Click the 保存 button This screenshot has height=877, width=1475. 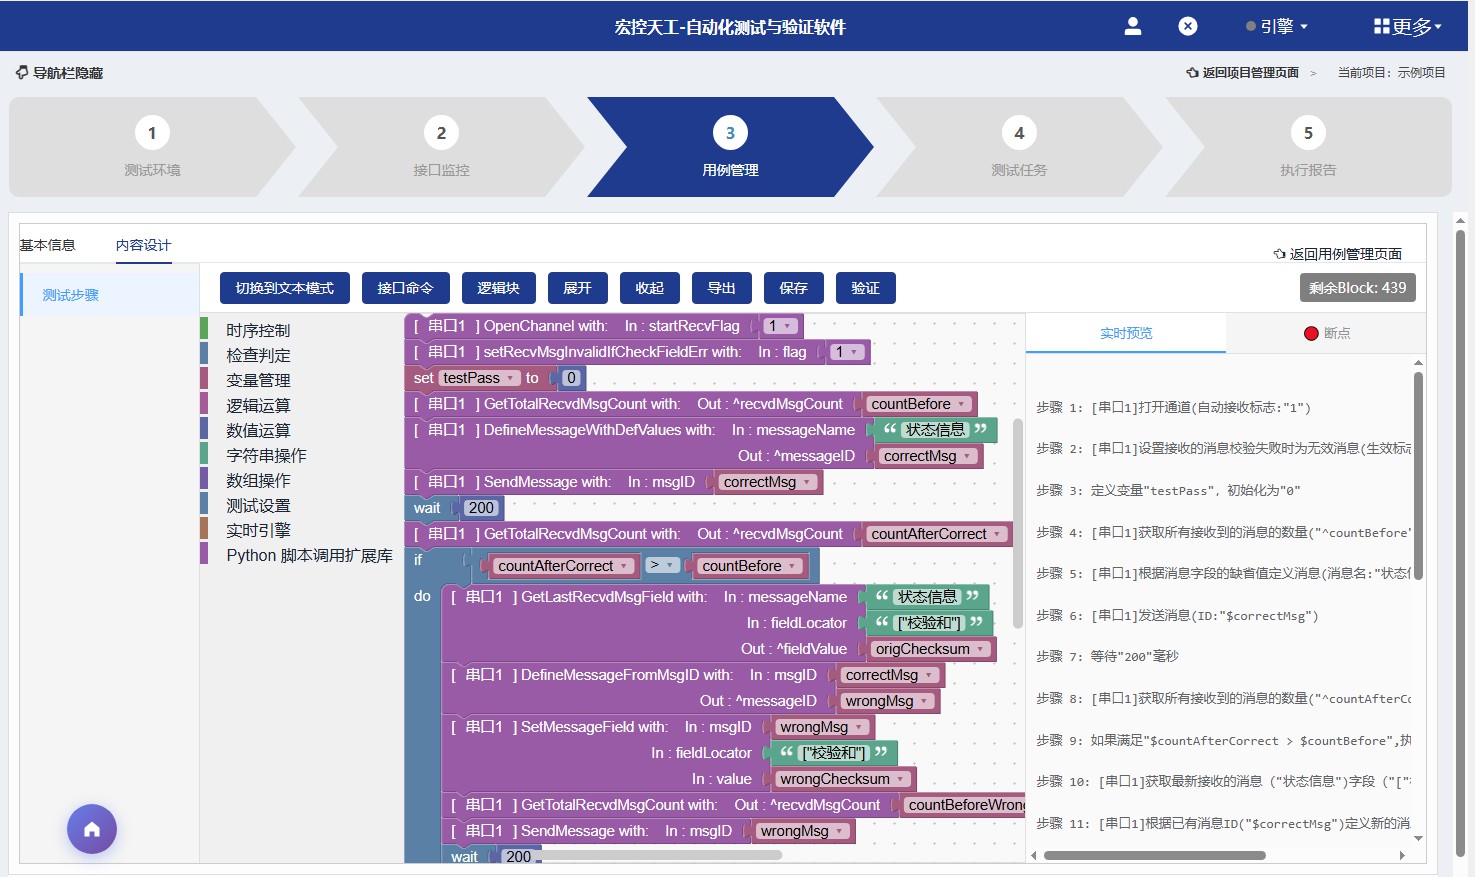tap(793, 288)
